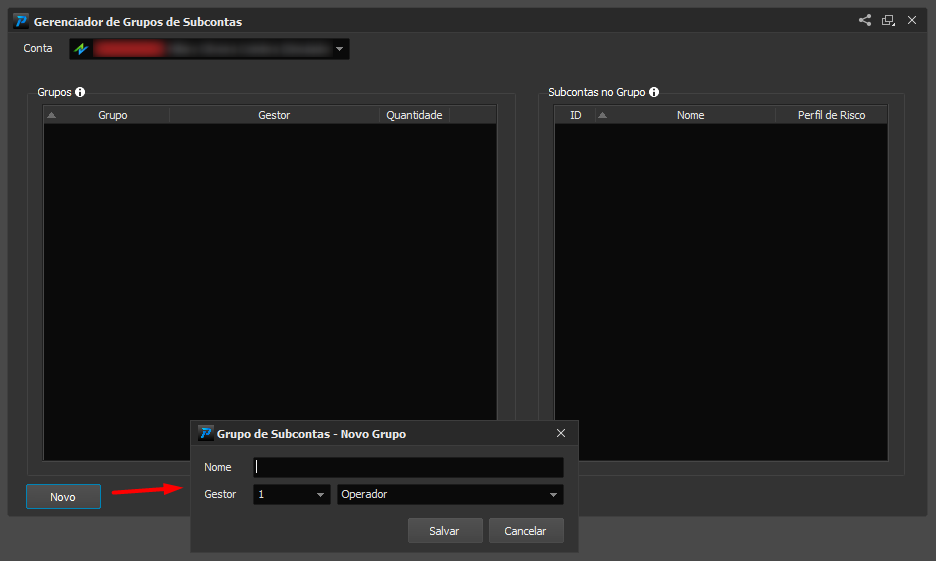Sort by the Gestor column header

pyautogui.click(x=274, y=115)
